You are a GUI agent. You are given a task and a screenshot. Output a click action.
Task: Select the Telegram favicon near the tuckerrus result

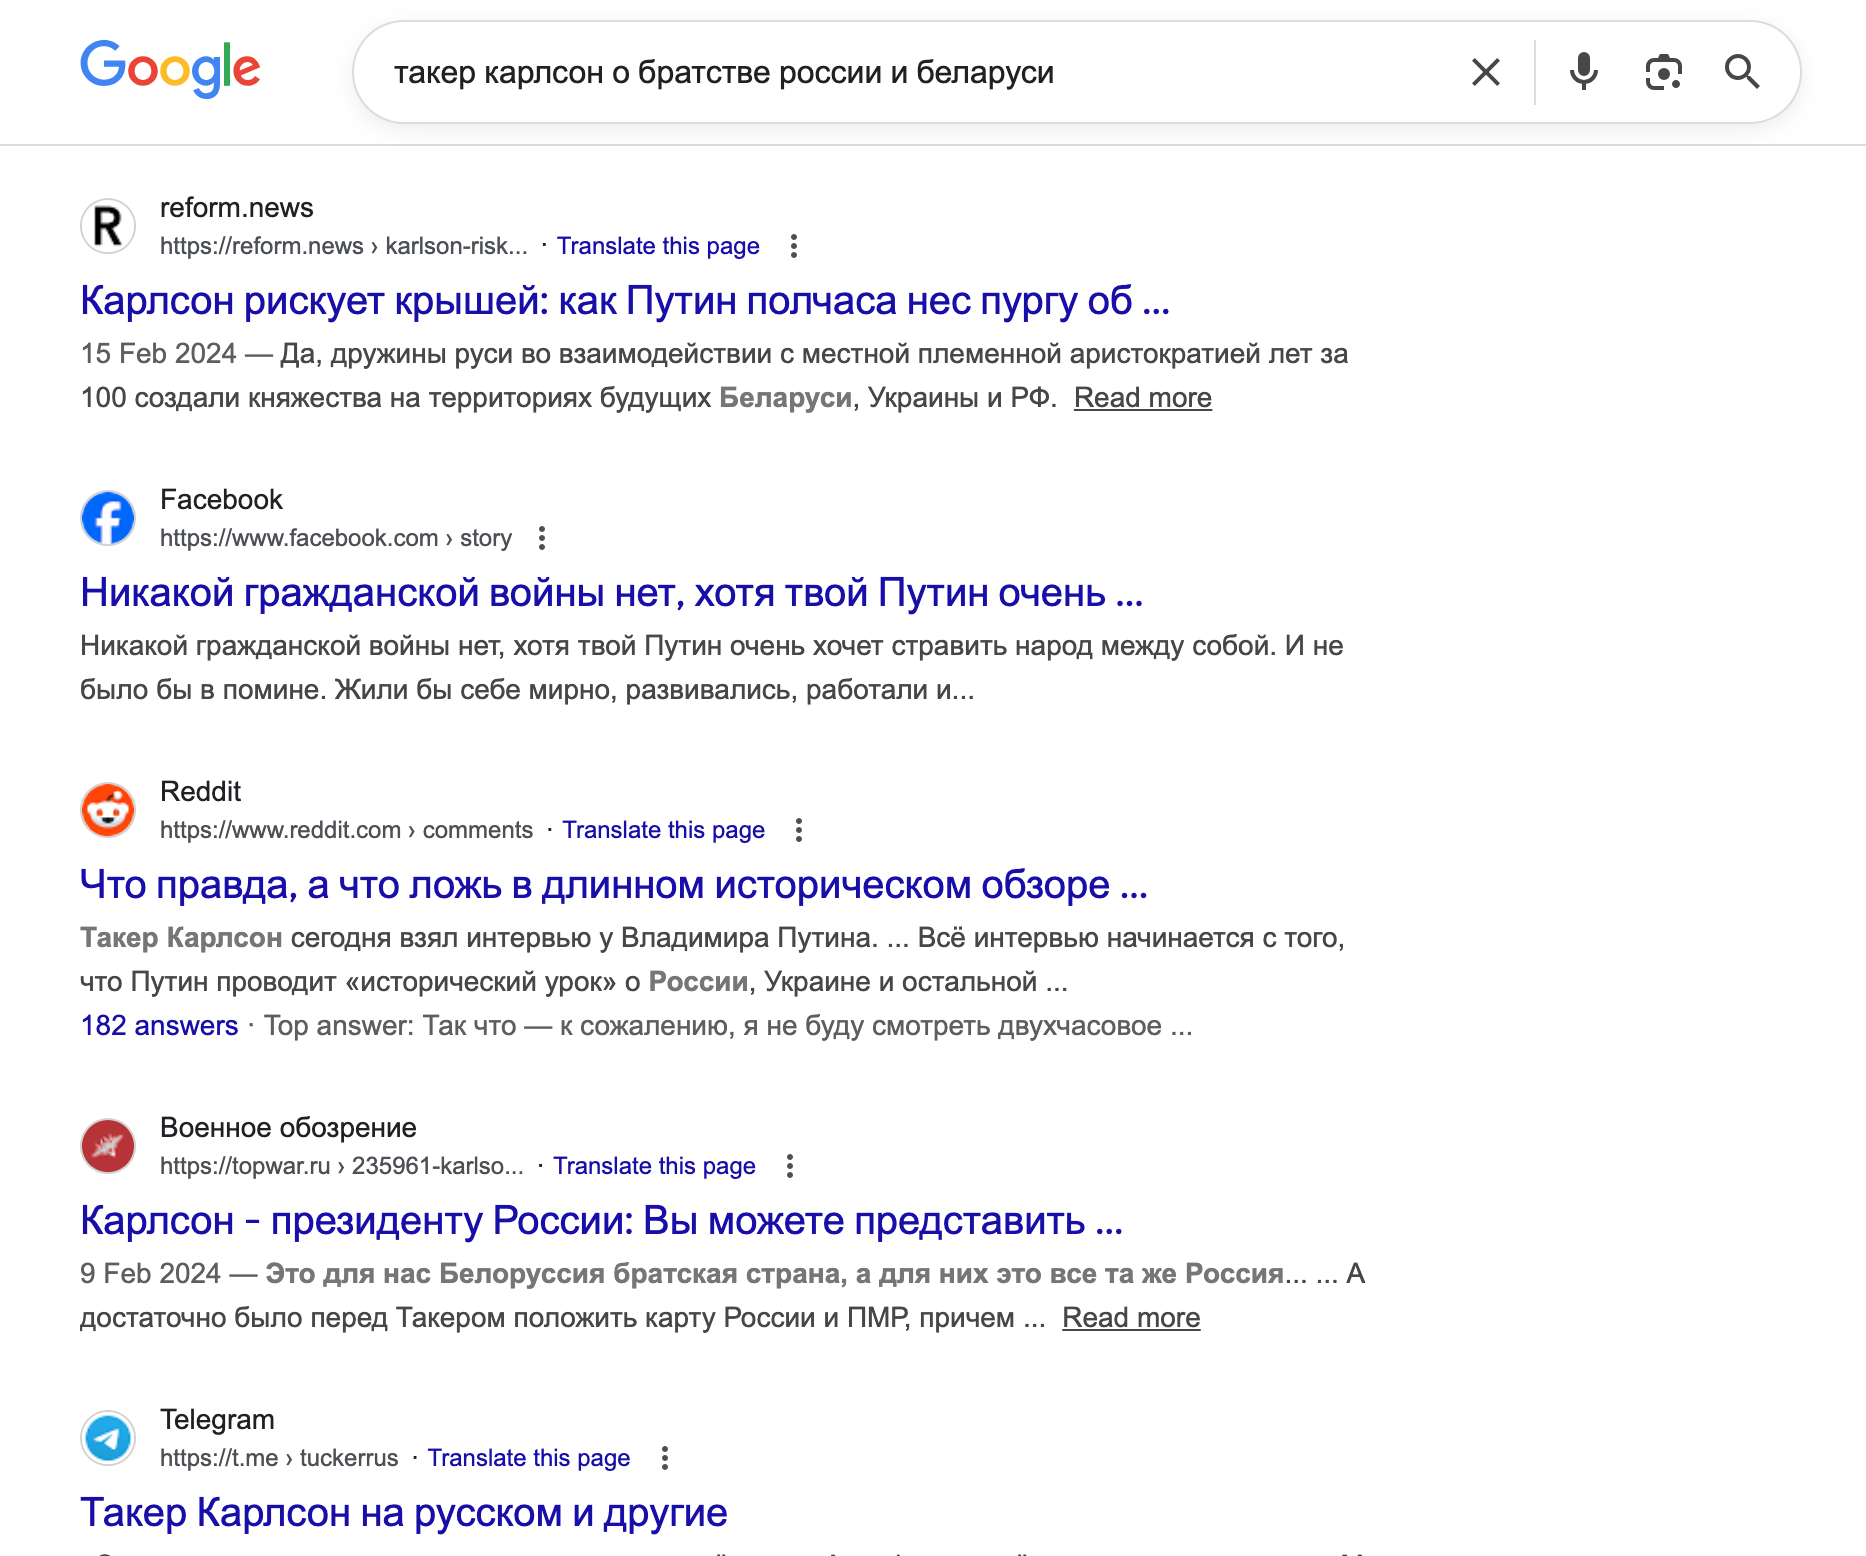tap(107, 1437)
